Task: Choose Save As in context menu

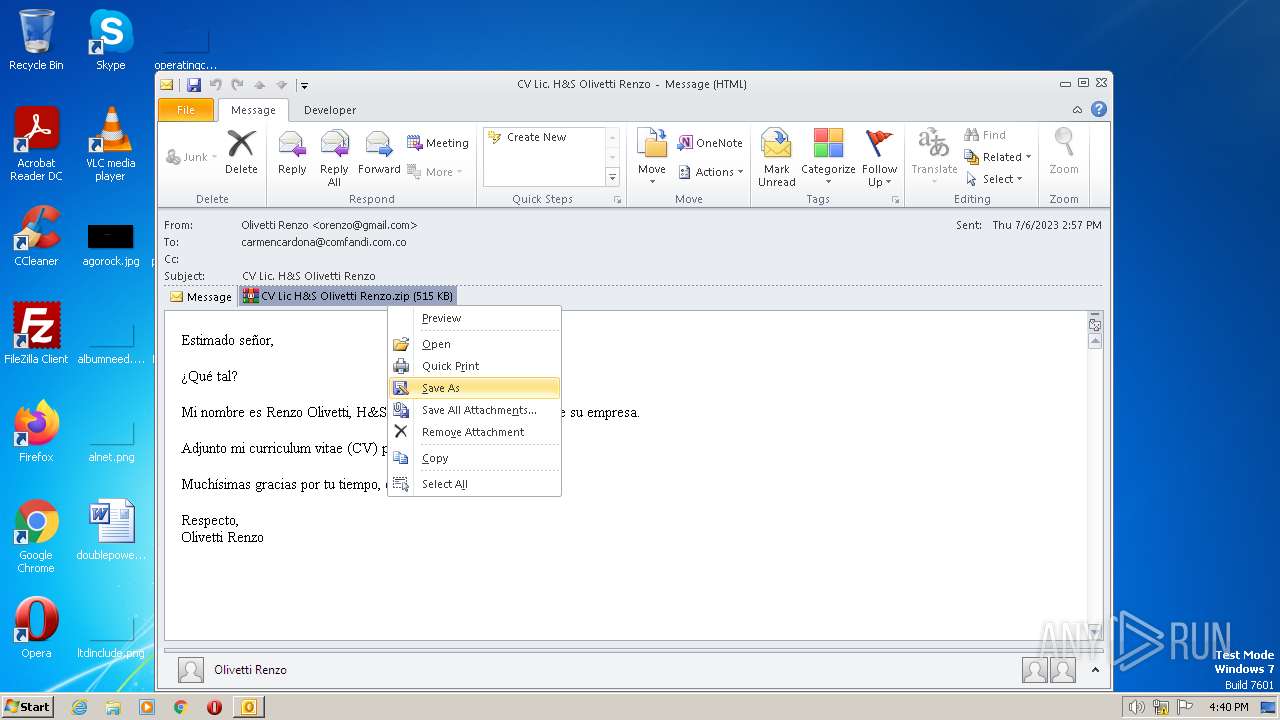Action: pyautogui.click(x=474, y=388)
